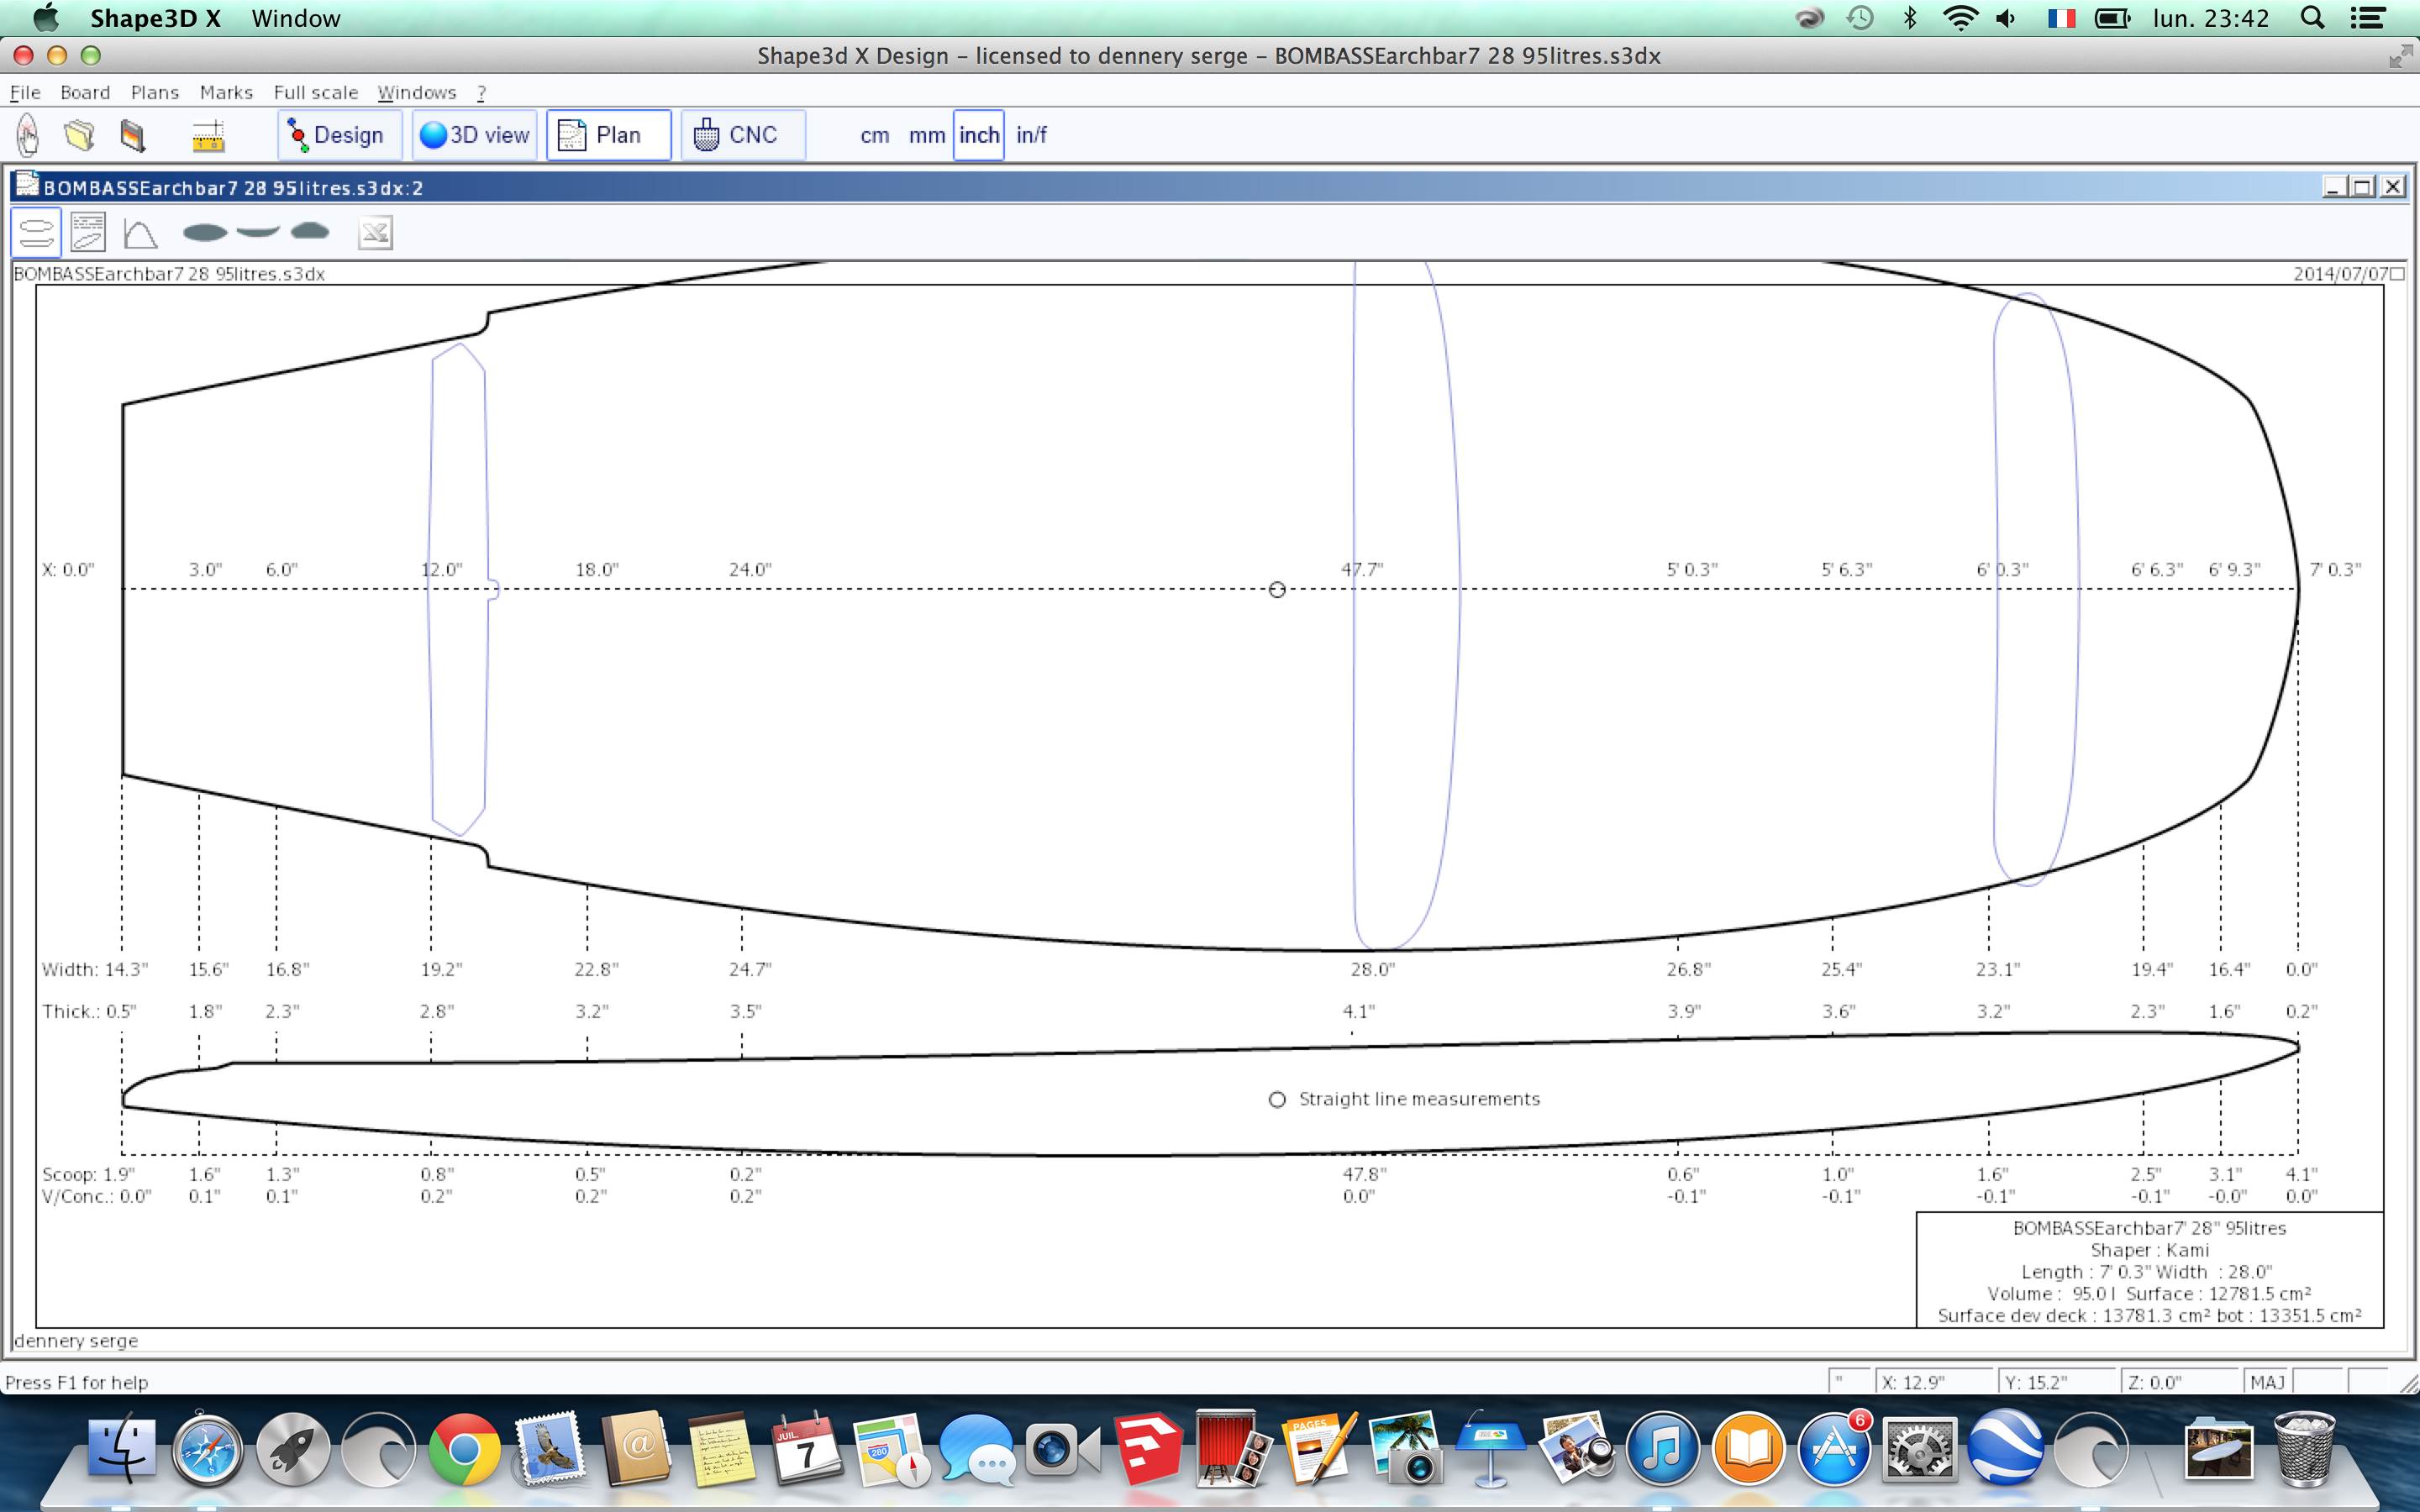Click the new board hand icon
Screen dimensions: 2420x1512
click(28, 135)
